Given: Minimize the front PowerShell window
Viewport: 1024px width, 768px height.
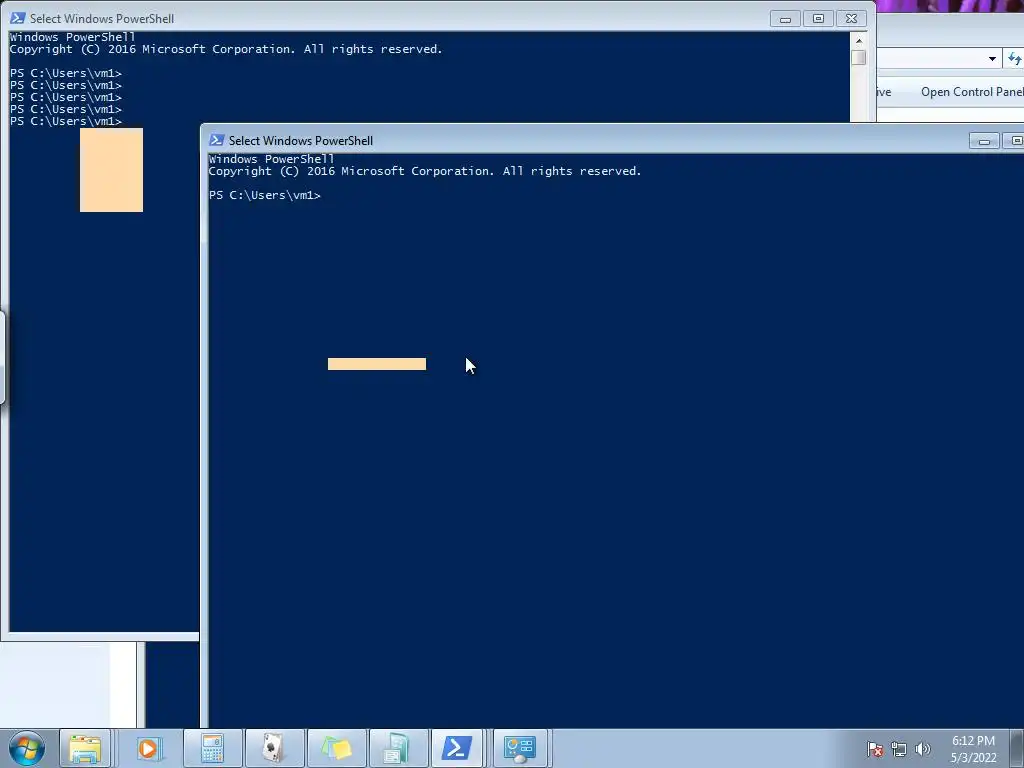Looking at the screenshot, I should coord(984,140).
